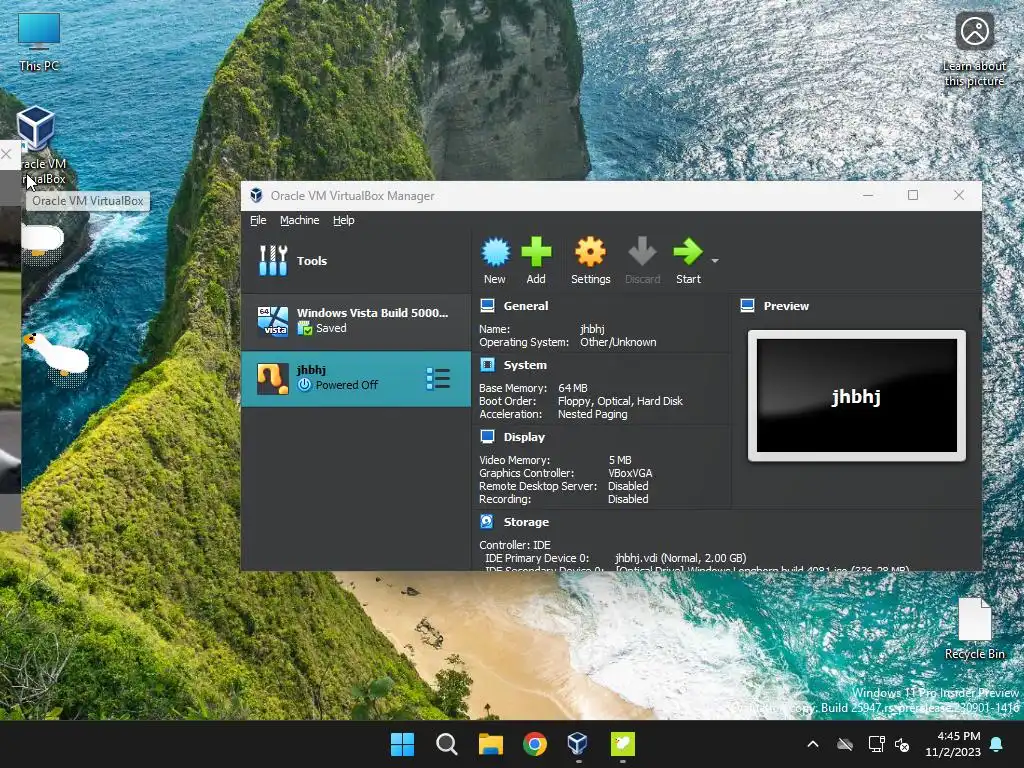
Task: Click the Preview section header
Action: coord(786,306)
